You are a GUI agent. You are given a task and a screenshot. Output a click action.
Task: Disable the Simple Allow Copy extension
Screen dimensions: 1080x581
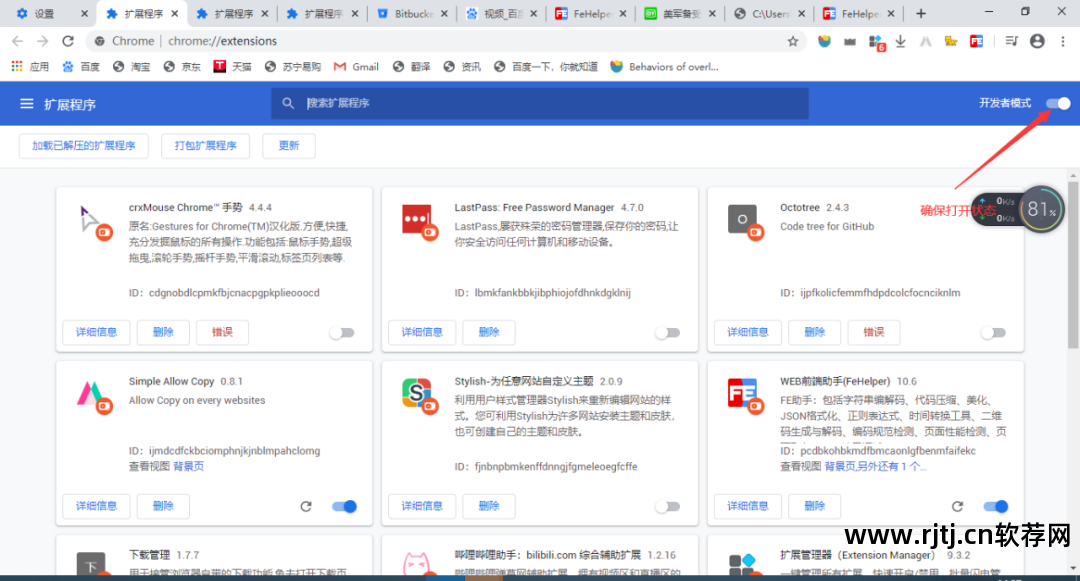tap(344, 507)
